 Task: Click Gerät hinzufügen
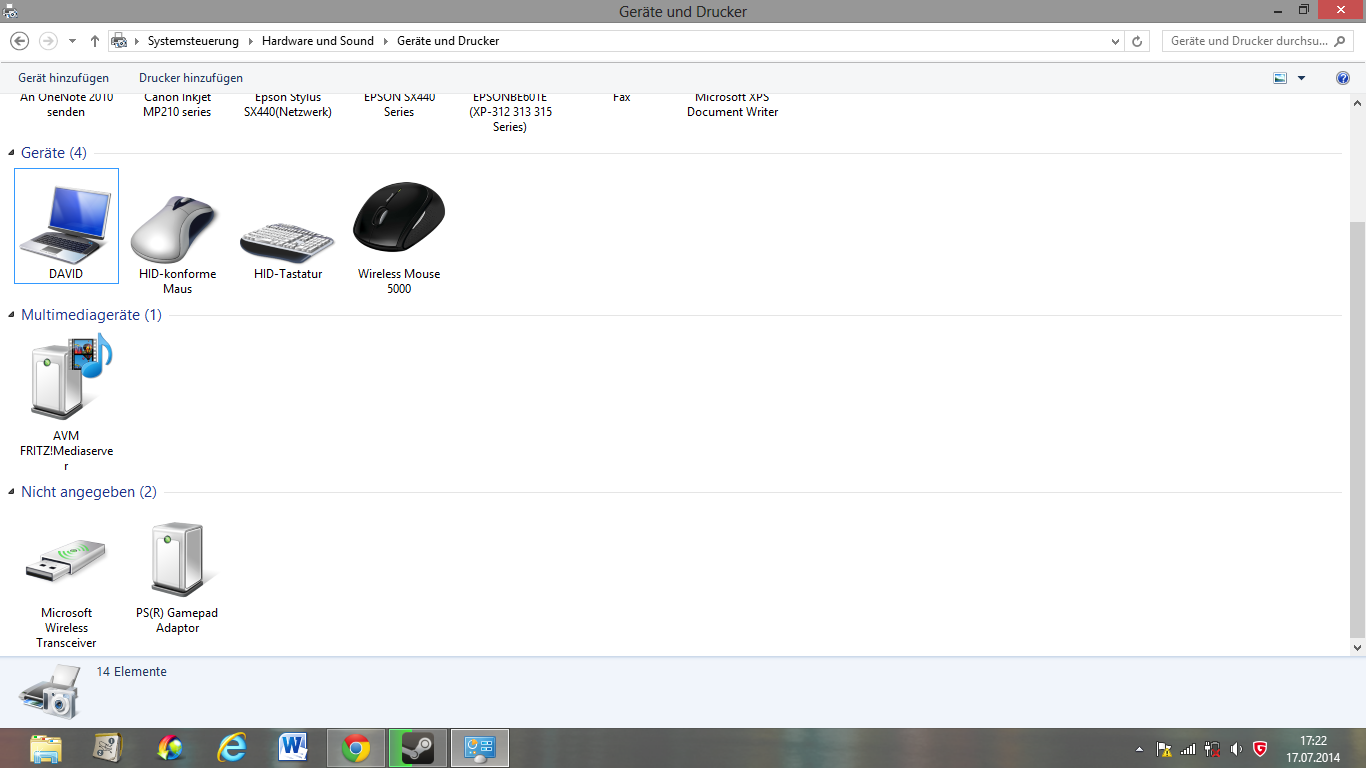click(64, 78)
